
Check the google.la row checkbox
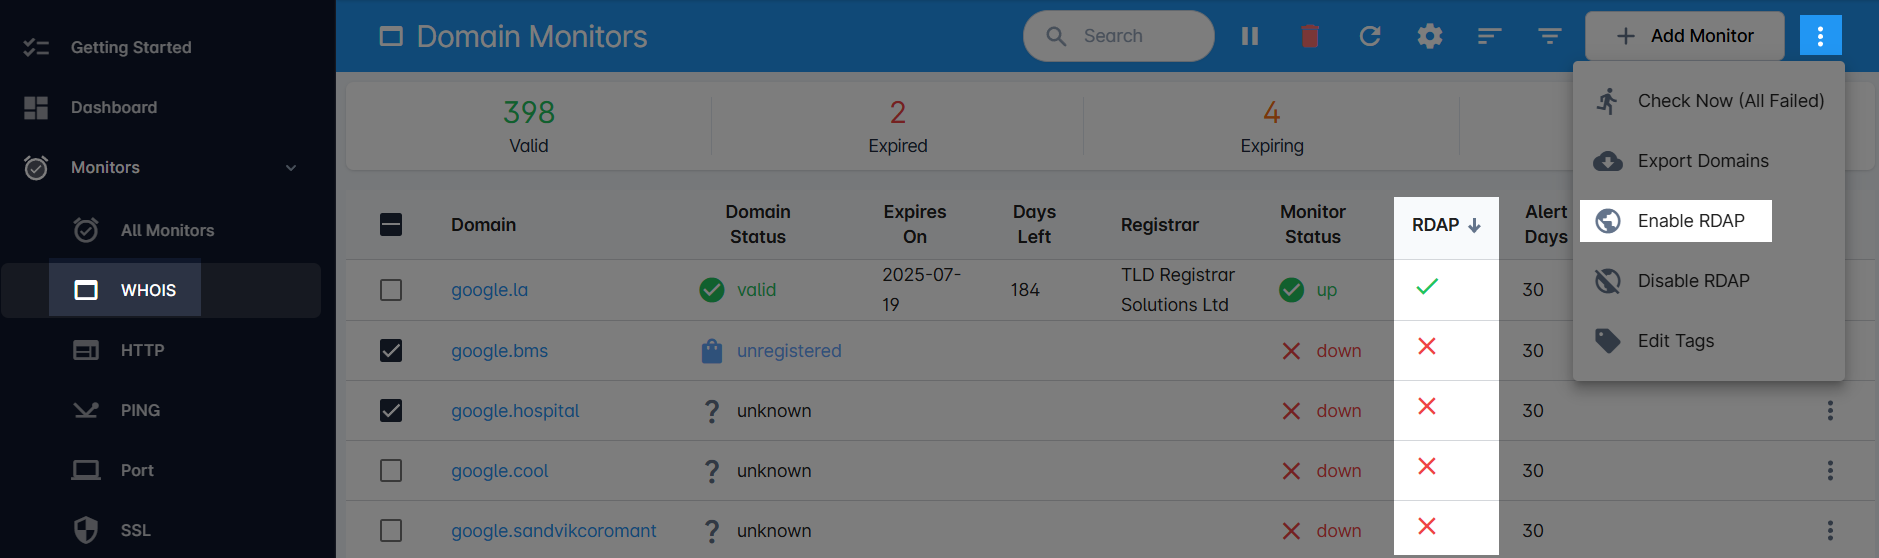(391, 290)
